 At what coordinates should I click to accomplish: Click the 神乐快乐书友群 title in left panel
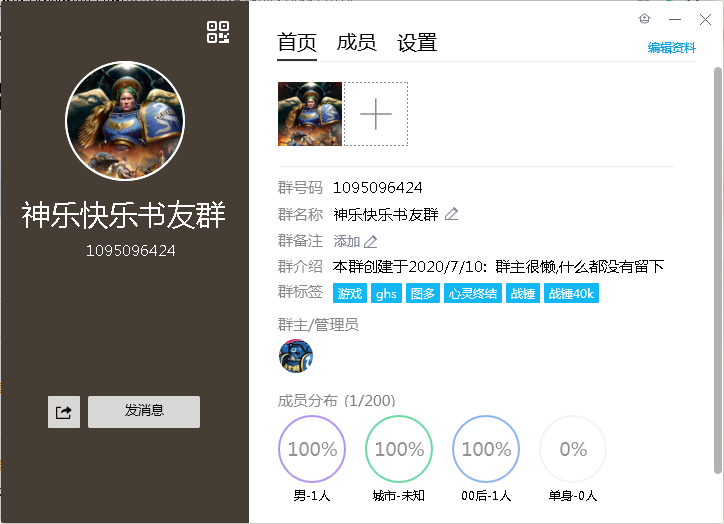(124, 215)
